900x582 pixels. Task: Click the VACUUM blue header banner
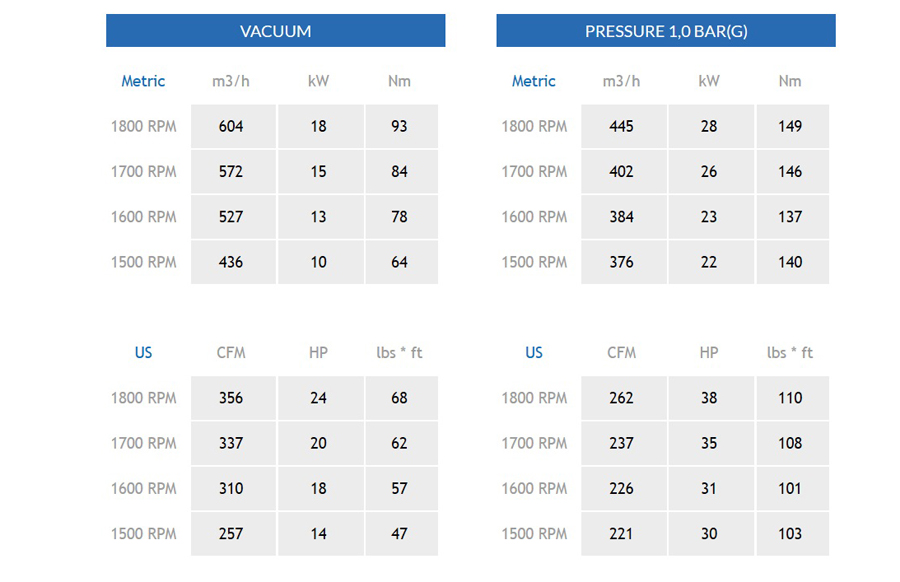tap(276, 30)
